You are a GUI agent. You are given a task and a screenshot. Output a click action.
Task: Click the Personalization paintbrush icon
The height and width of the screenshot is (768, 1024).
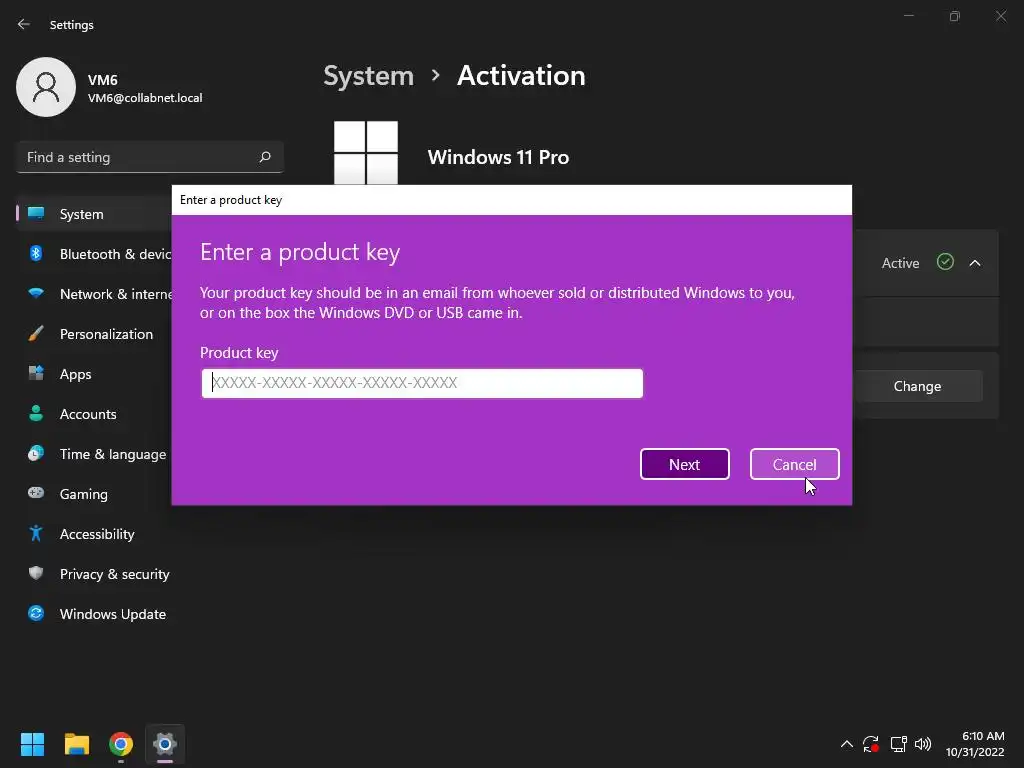click(x=36, y=334)
